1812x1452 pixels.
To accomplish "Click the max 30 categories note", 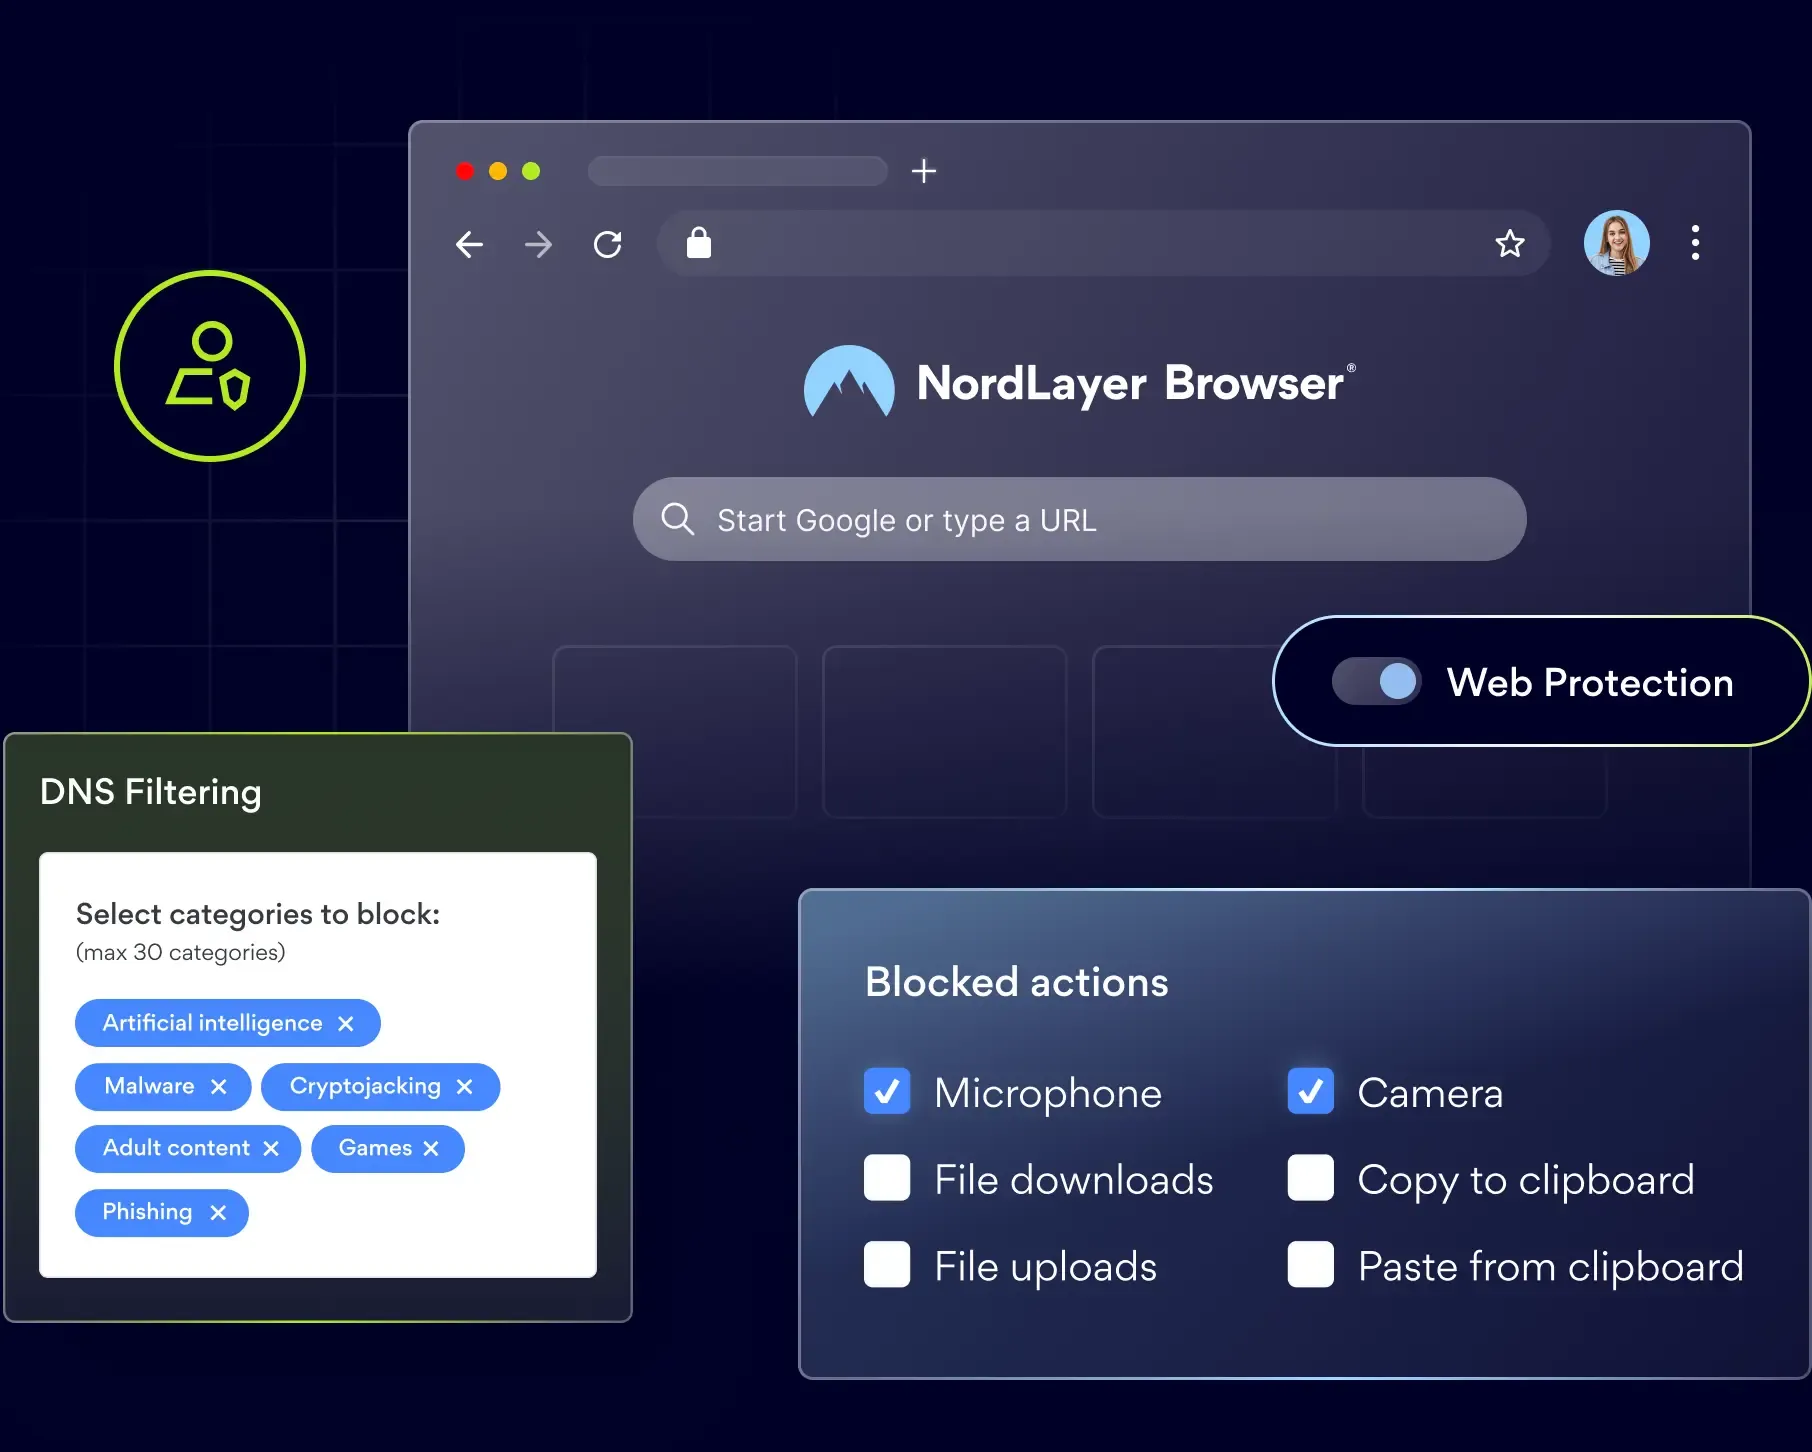I will point(181,952).
